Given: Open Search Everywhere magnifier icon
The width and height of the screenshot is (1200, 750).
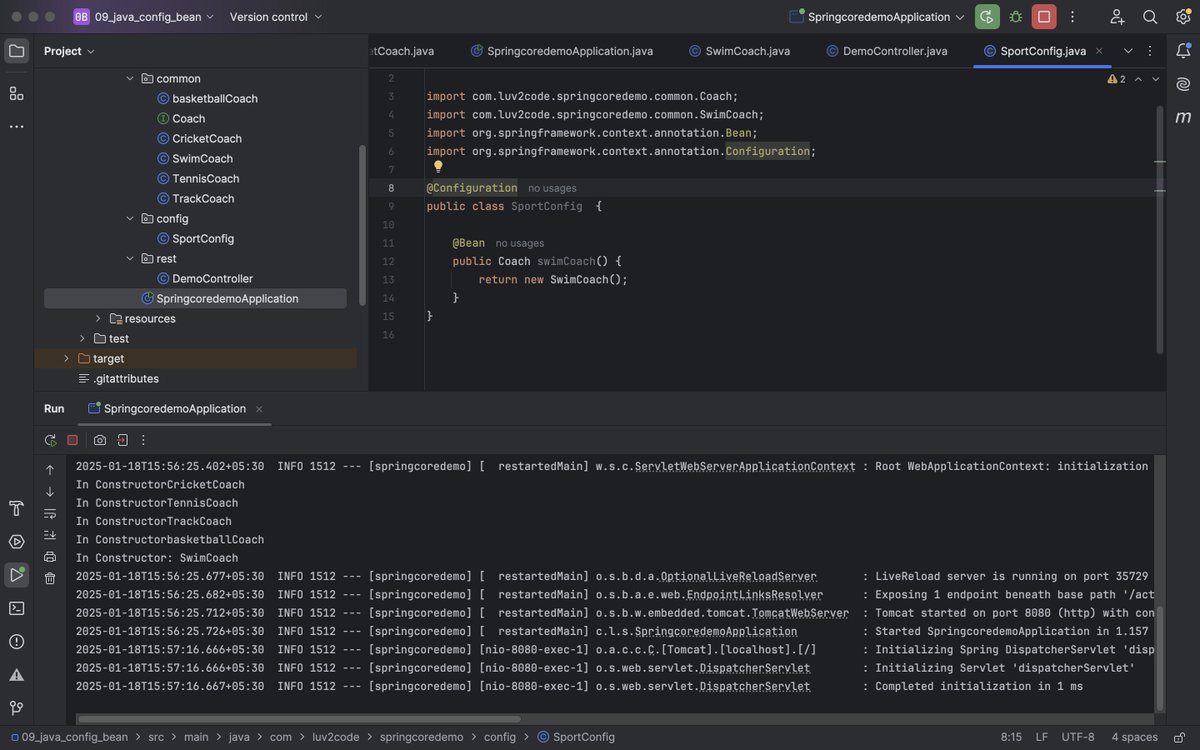Looking at the screenshot, I should (1150, 17).
